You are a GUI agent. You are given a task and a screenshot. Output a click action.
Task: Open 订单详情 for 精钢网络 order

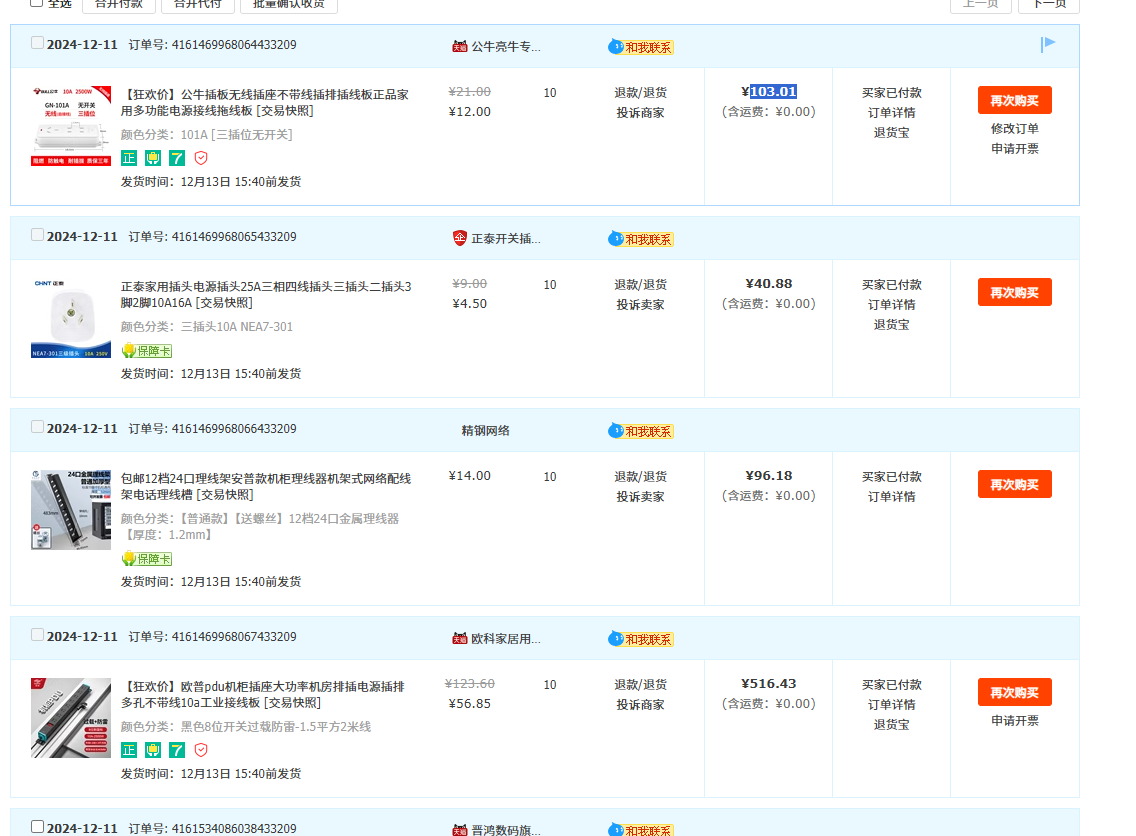pyautogui.click(x=891, y=497)
